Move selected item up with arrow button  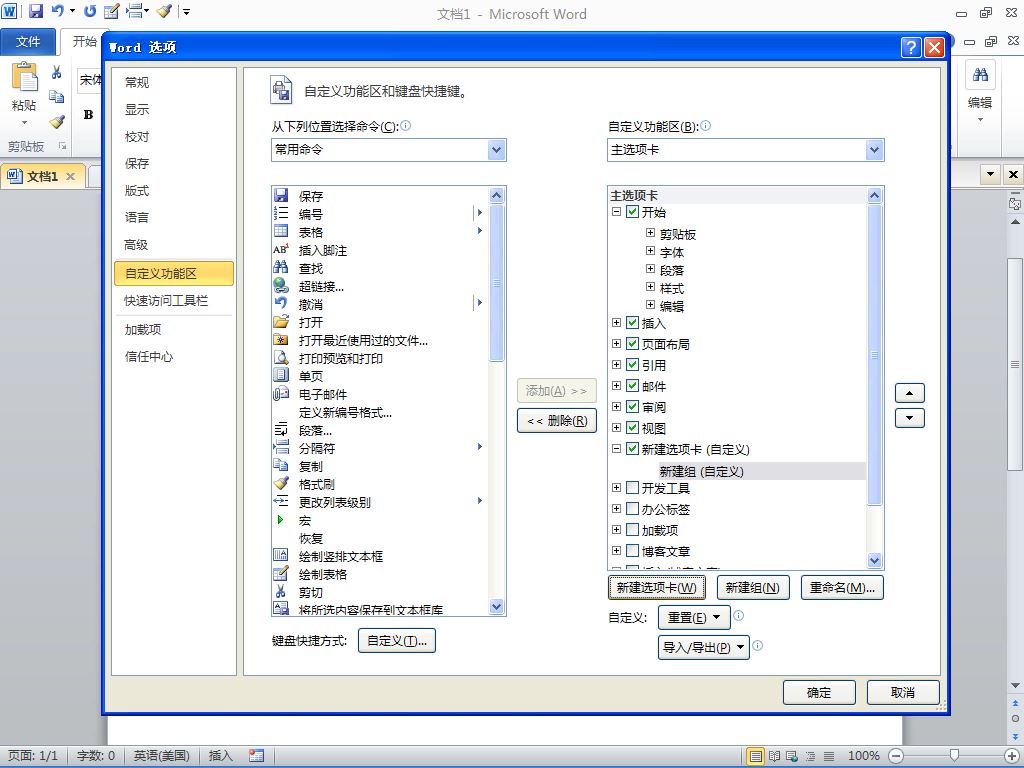coord(910,393)
